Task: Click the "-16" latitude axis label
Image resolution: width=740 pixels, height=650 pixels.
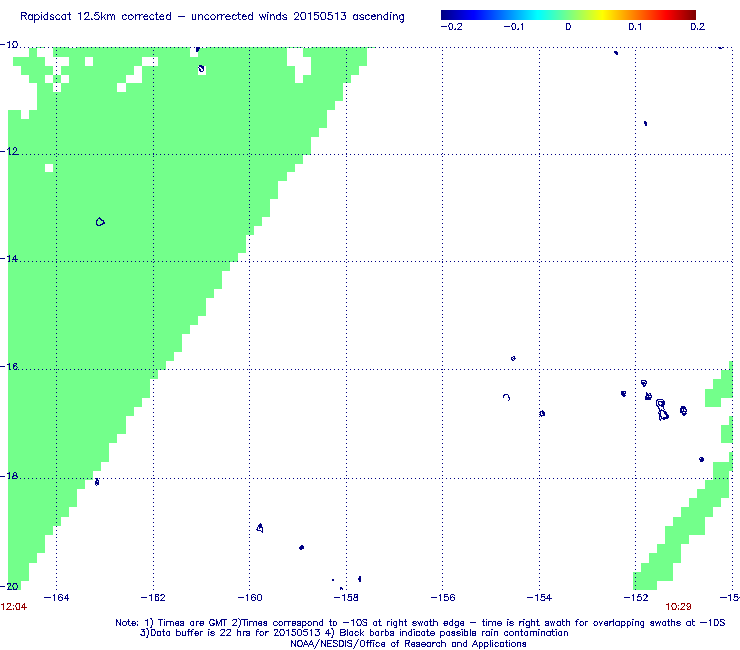Action: pos(9,367)
